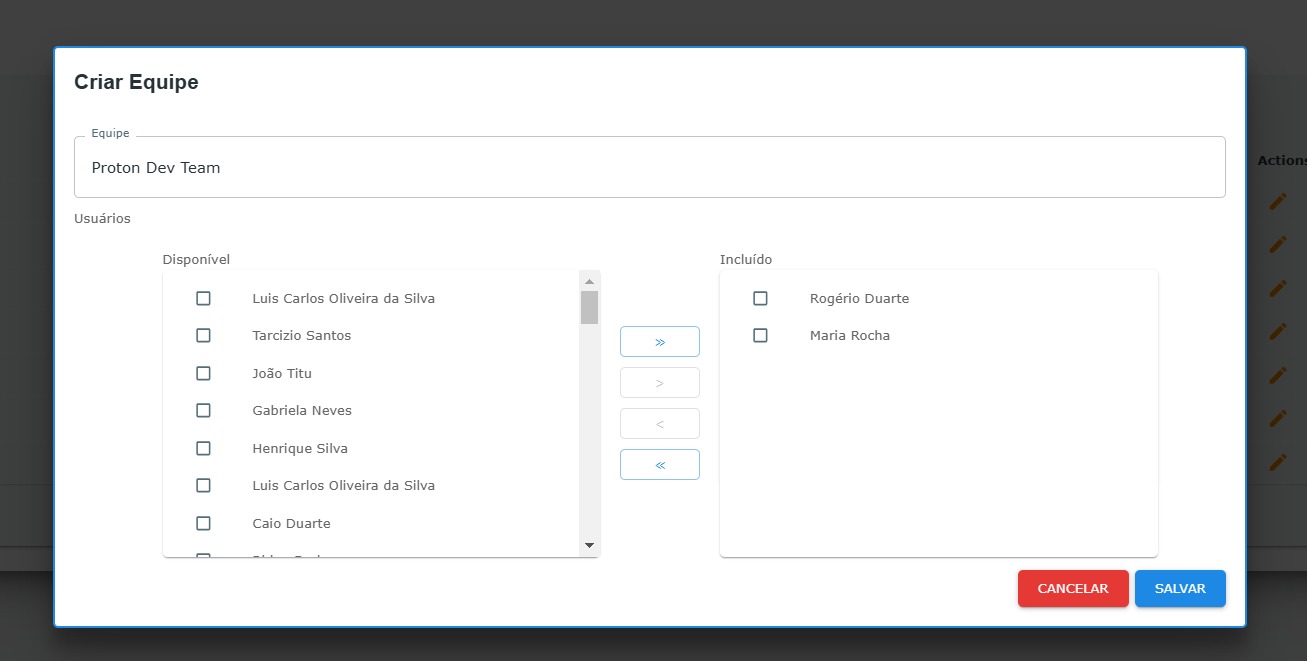The height and width of the screenshot is (661, 1307).
Task: Click the Equipe name input field
Action: tap(650, 167)
